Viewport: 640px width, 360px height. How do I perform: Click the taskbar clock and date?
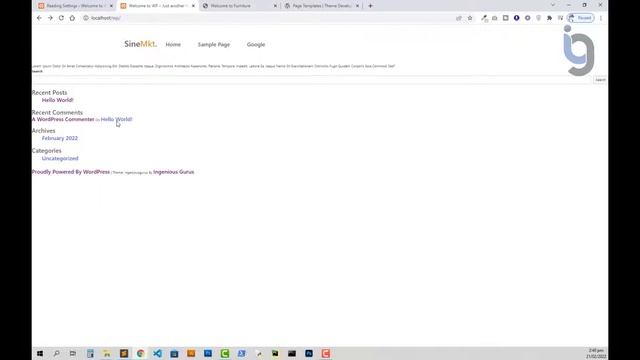coord(596,353)
